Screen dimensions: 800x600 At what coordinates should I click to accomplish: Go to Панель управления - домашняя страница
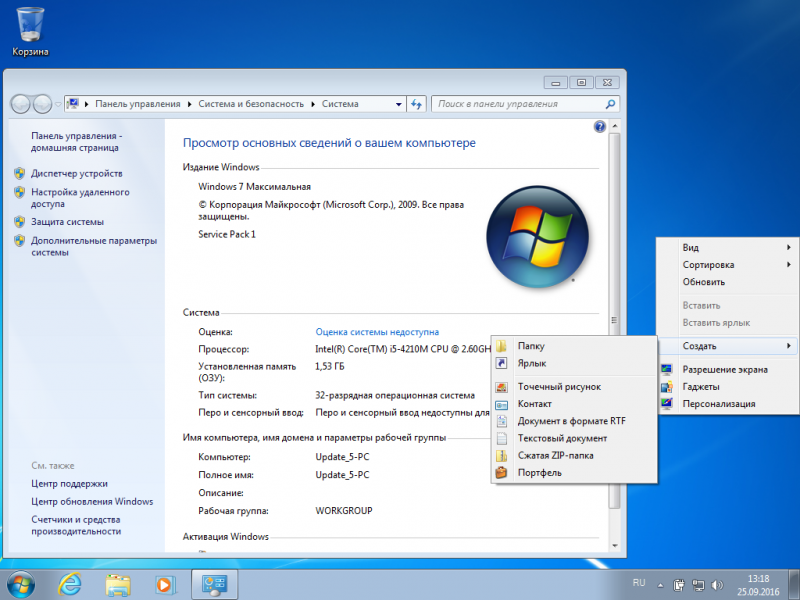pyautogui.click(x=77, y=142)
